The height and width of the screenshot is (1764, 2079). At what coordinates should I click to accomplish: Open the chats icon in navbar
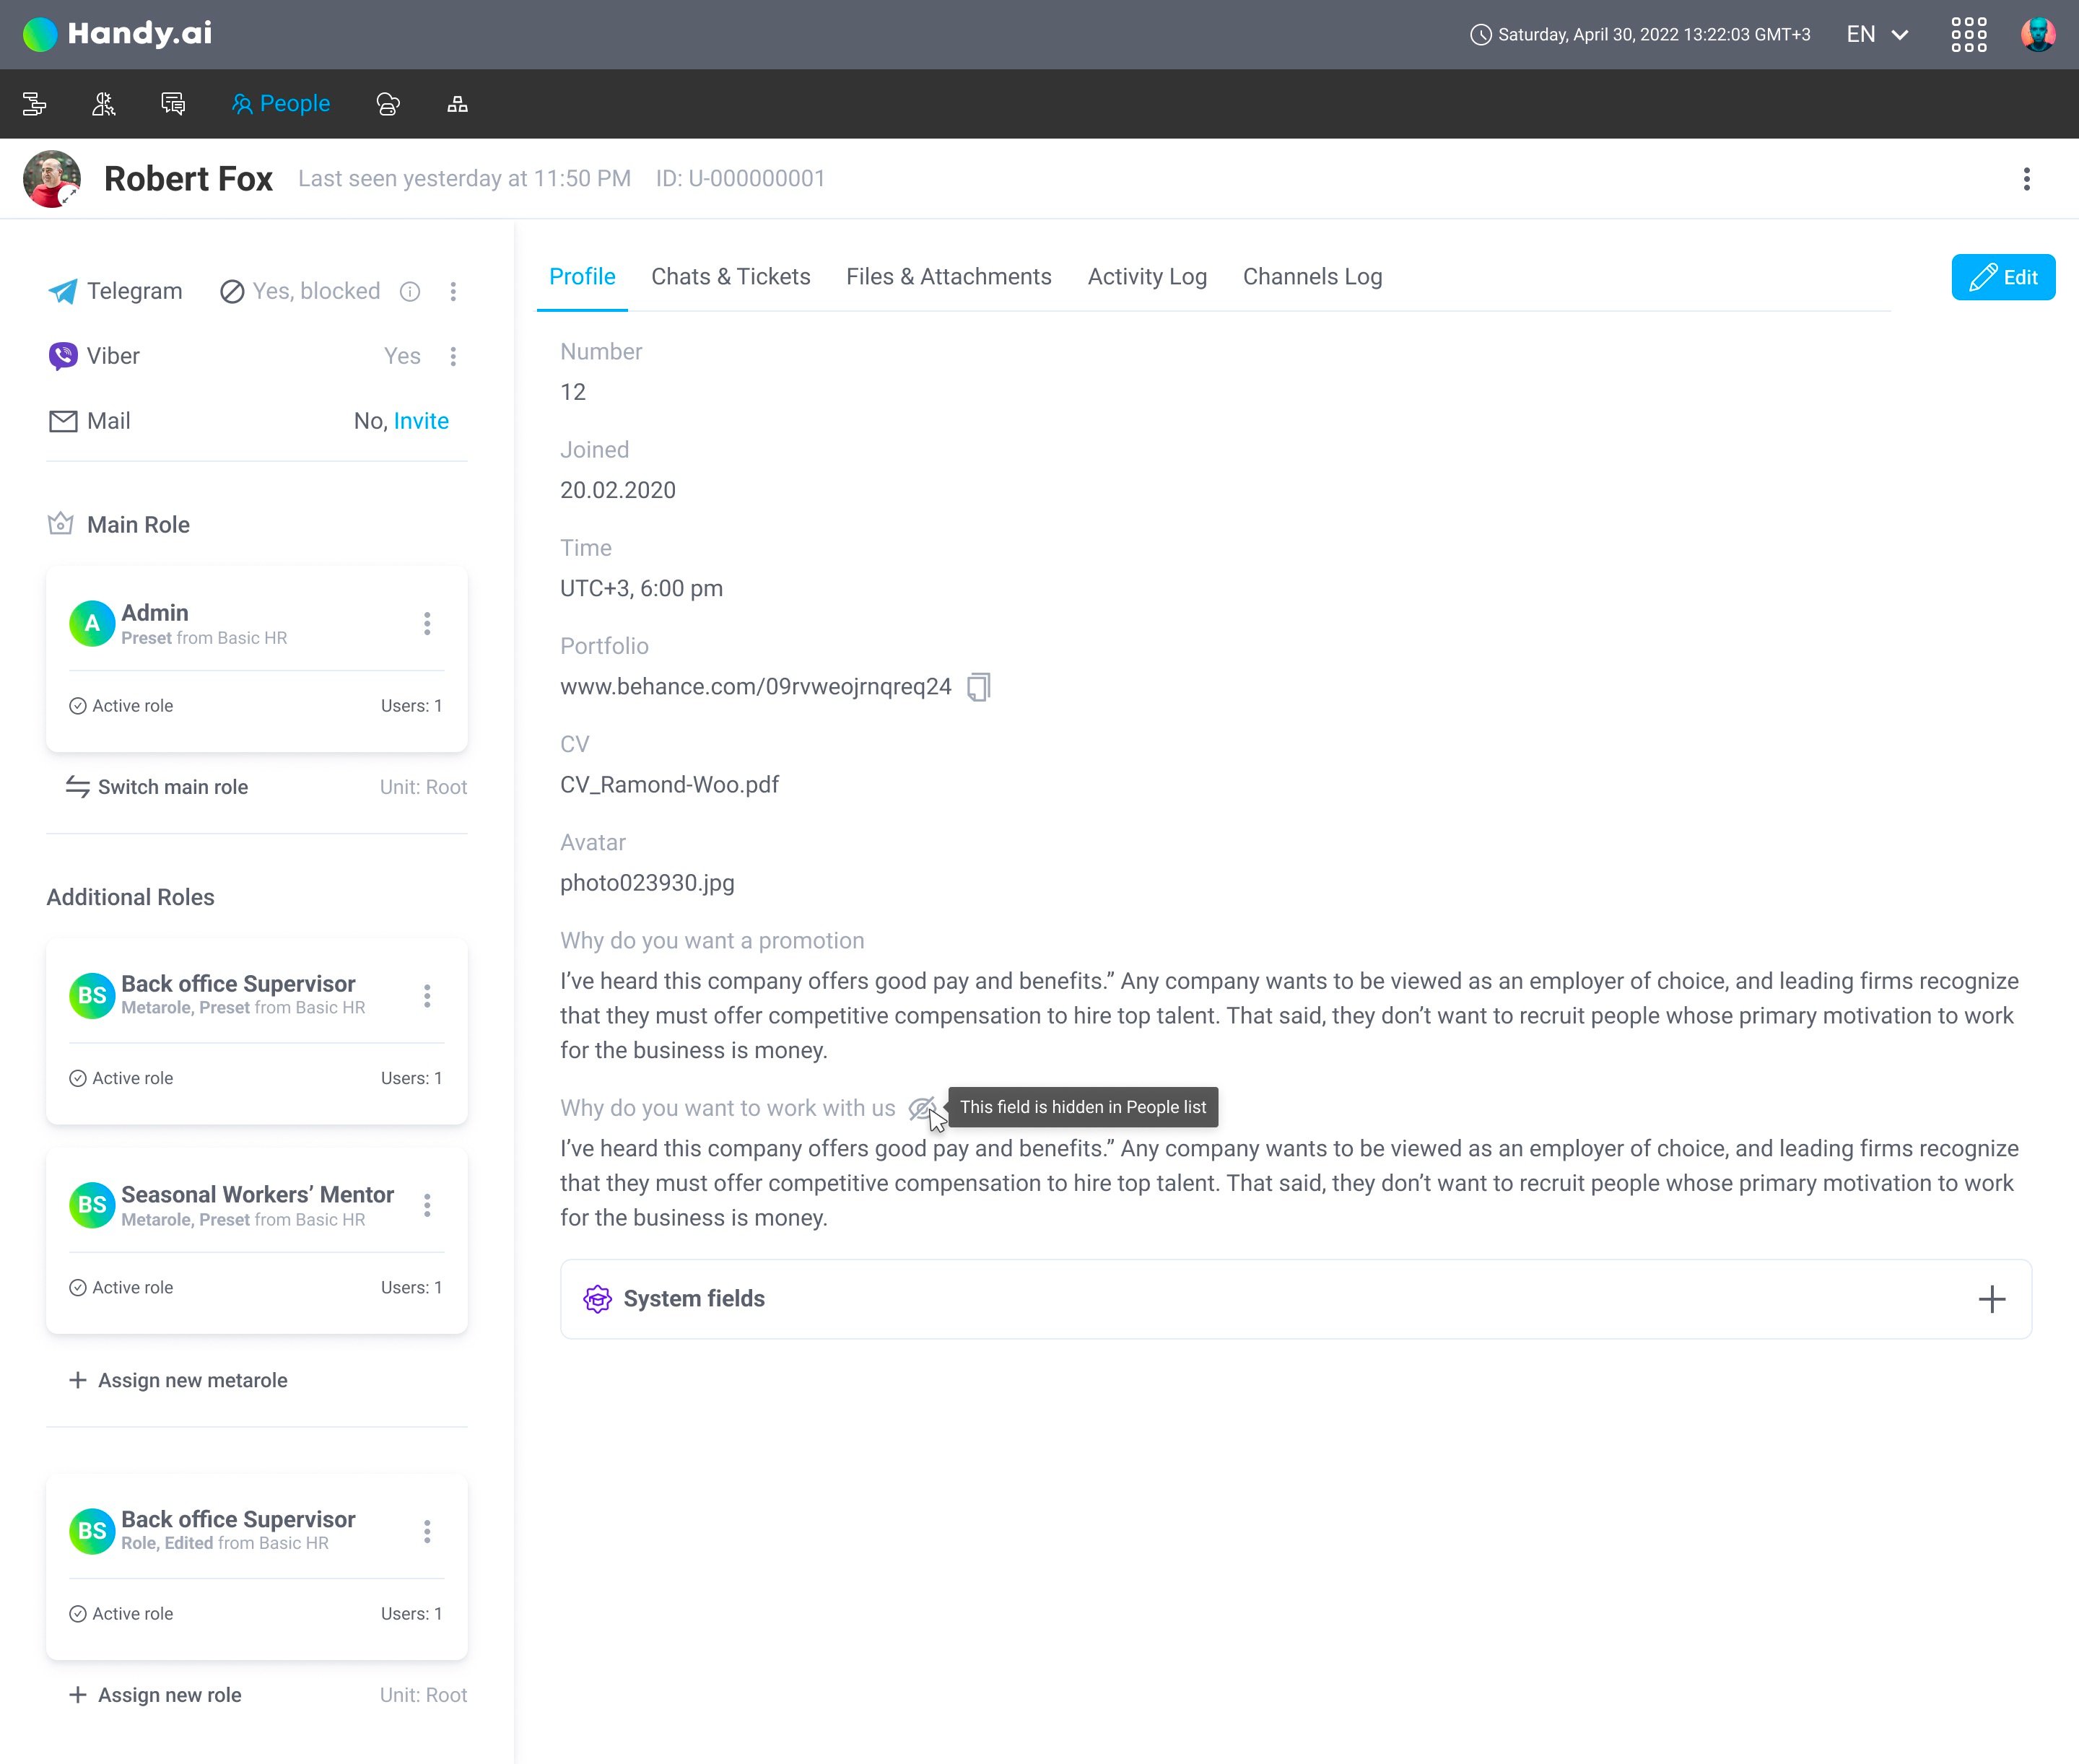click(x=173, y=104)
